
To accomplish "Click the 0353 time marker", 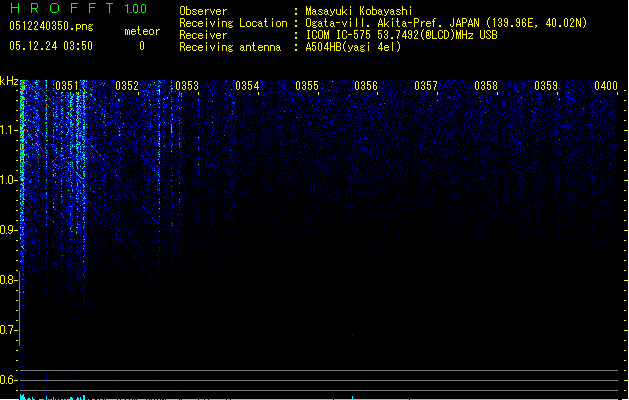I will 187,86.
